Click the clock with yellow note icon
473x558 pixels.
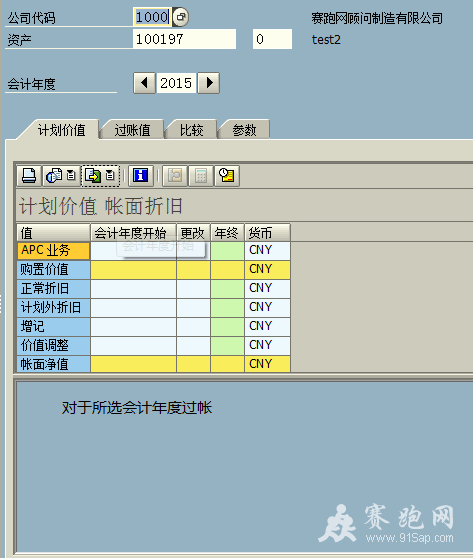pyautogui.click(x=227, y=176)
